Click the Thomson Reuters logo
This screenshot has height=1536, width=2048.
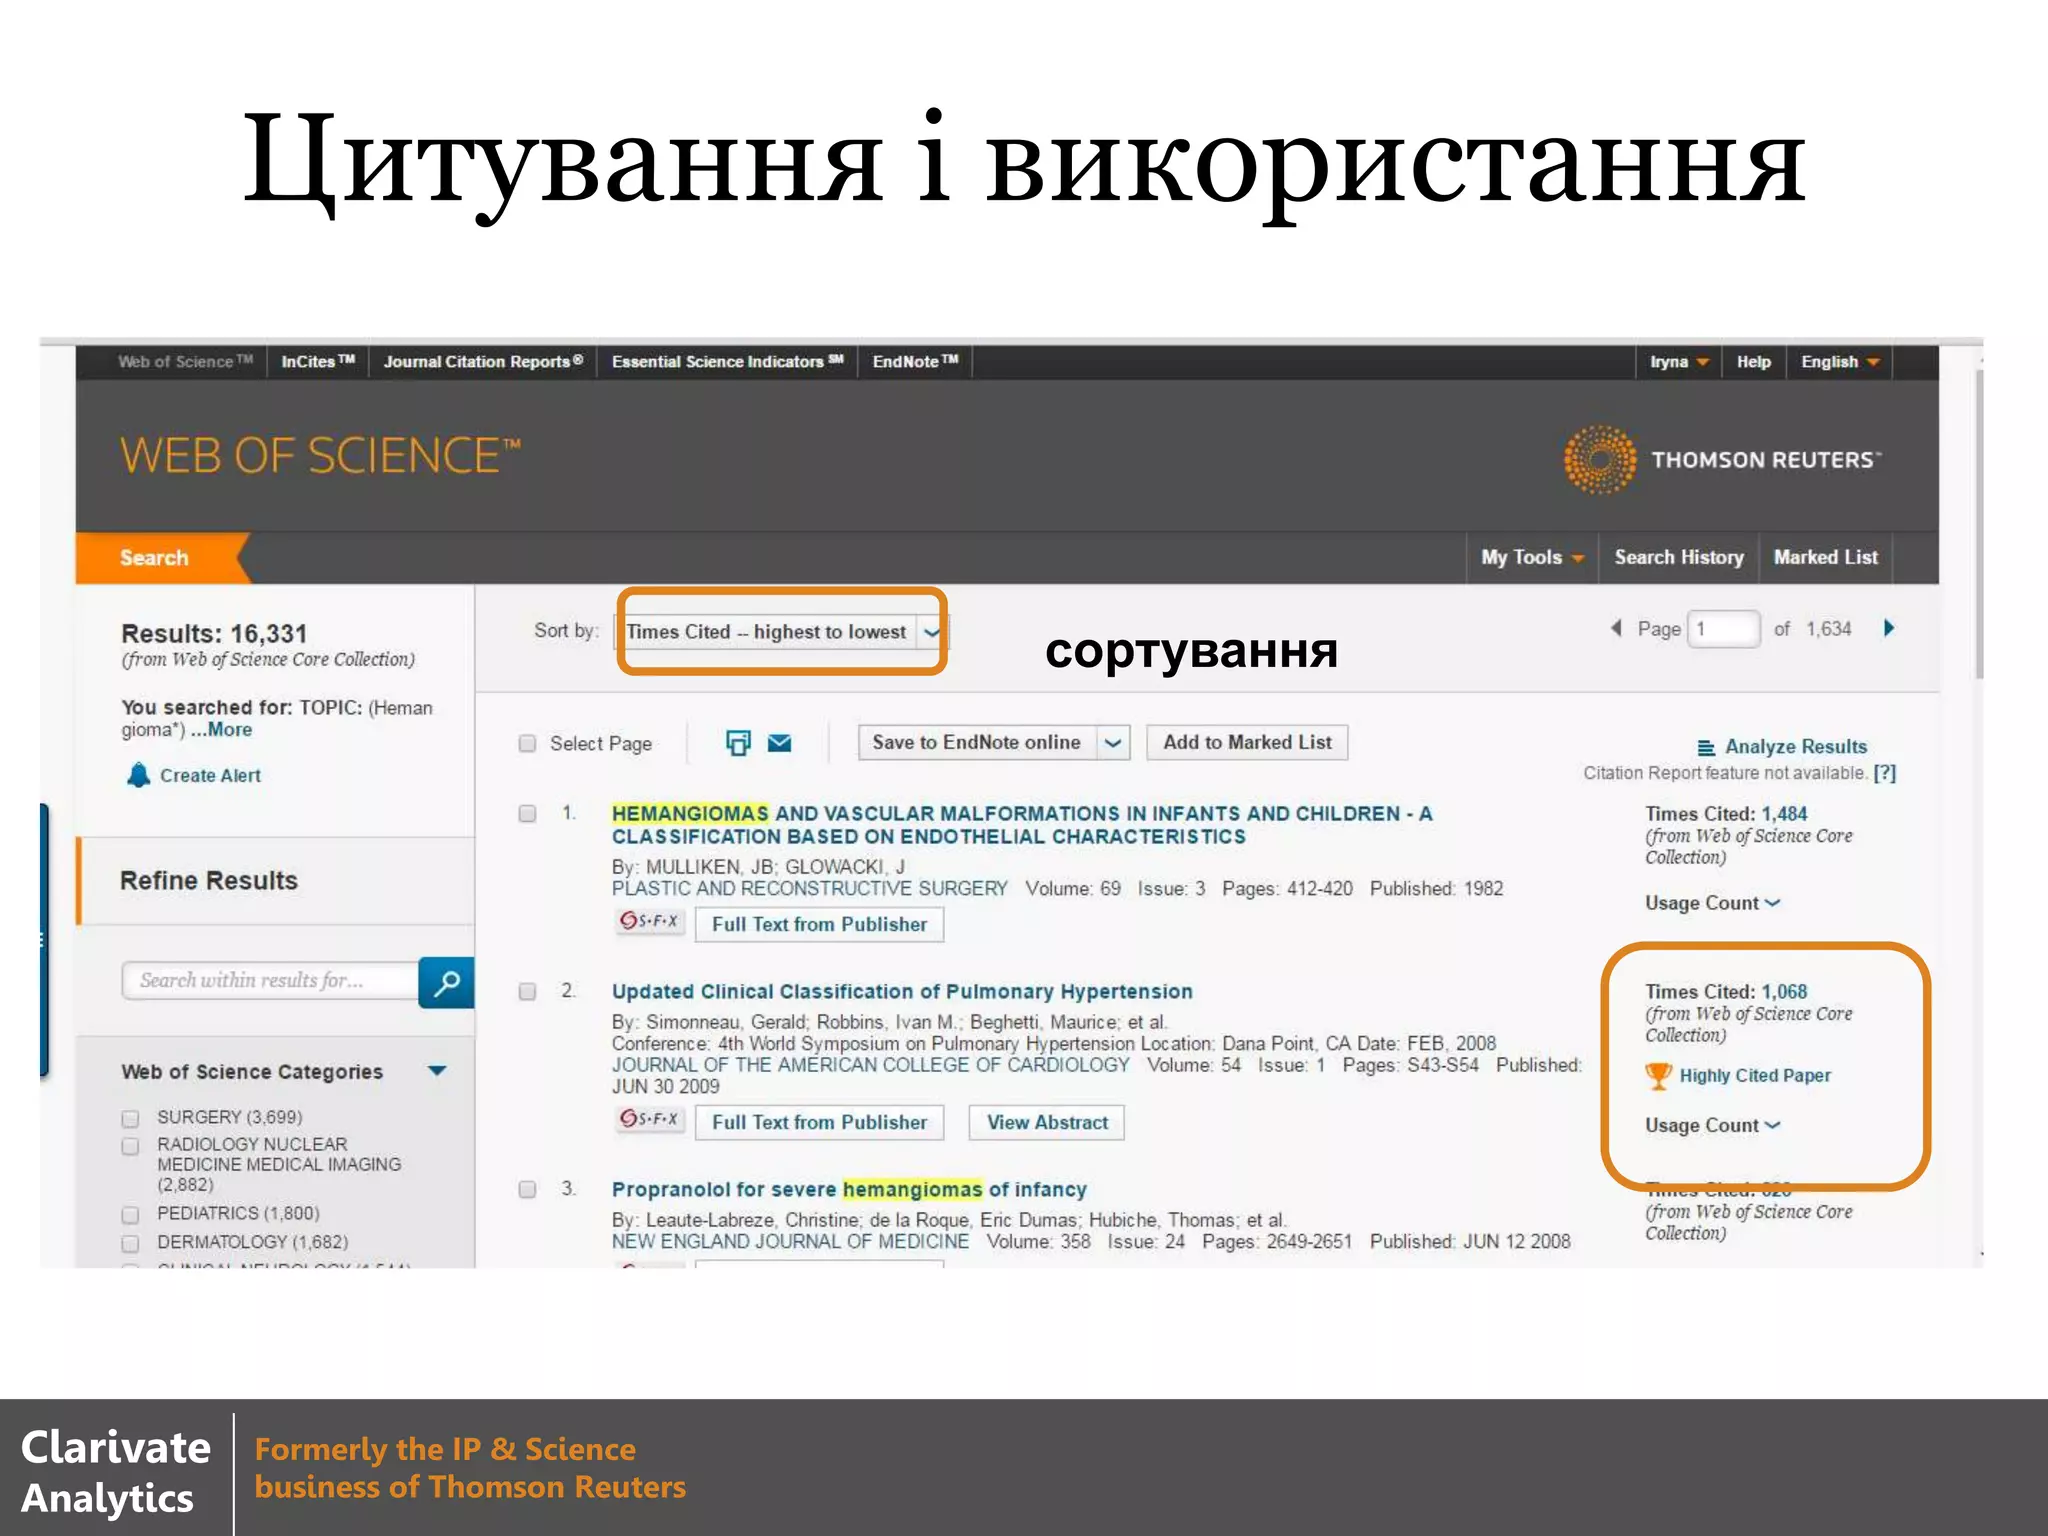coord(1722,459)
